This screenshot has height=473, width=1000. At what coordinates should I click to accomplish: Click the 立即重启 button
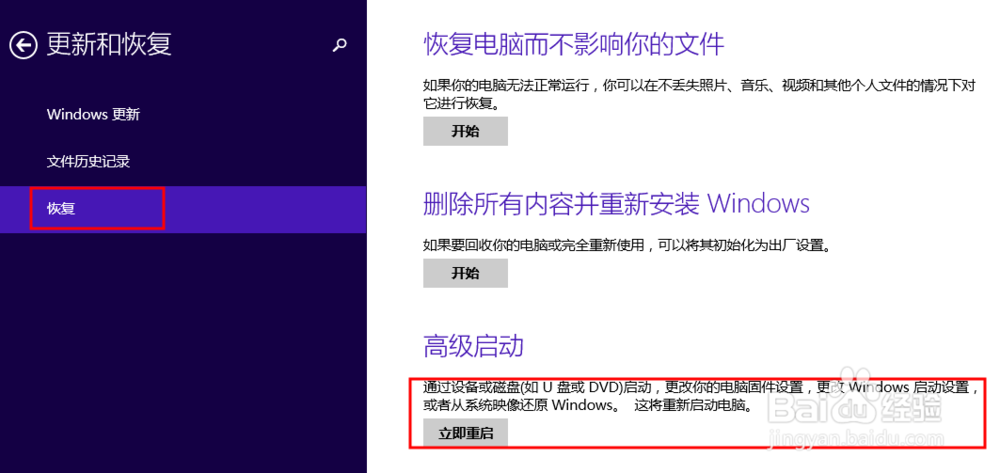465,433
